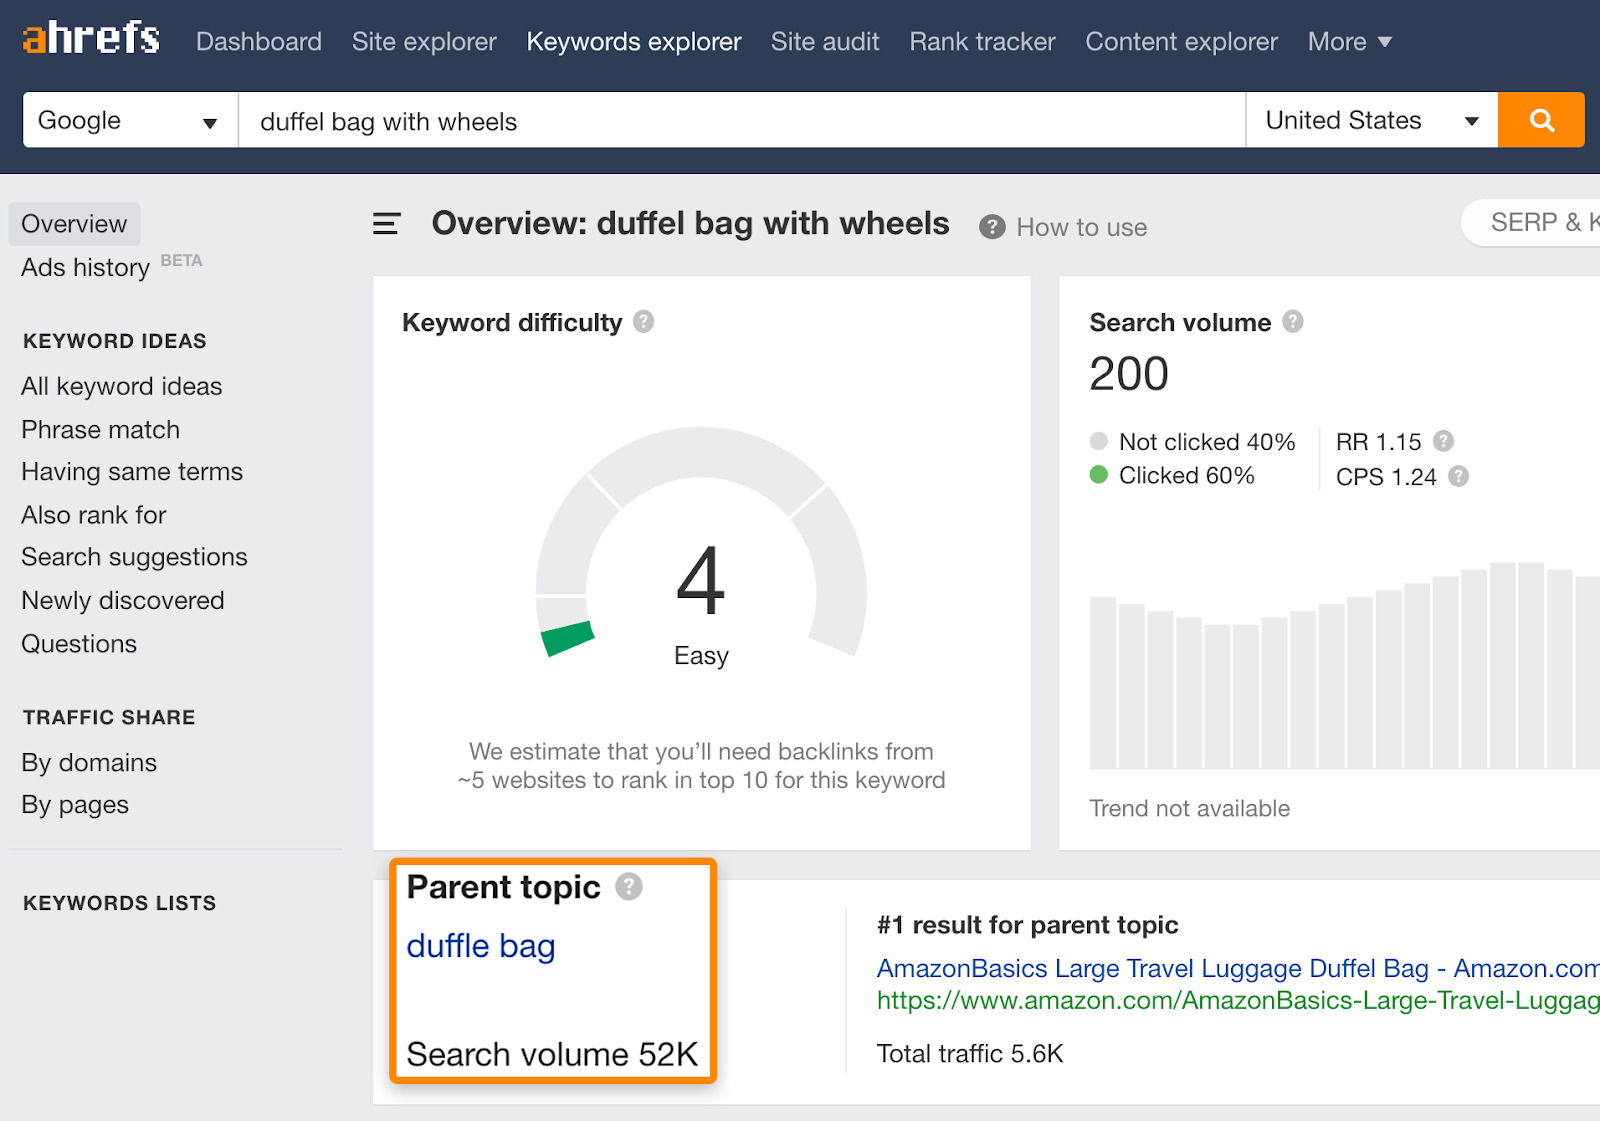Screen dimensions: 1600x1121
Task: Click the keyword search input field
Action: click(742, 120)
